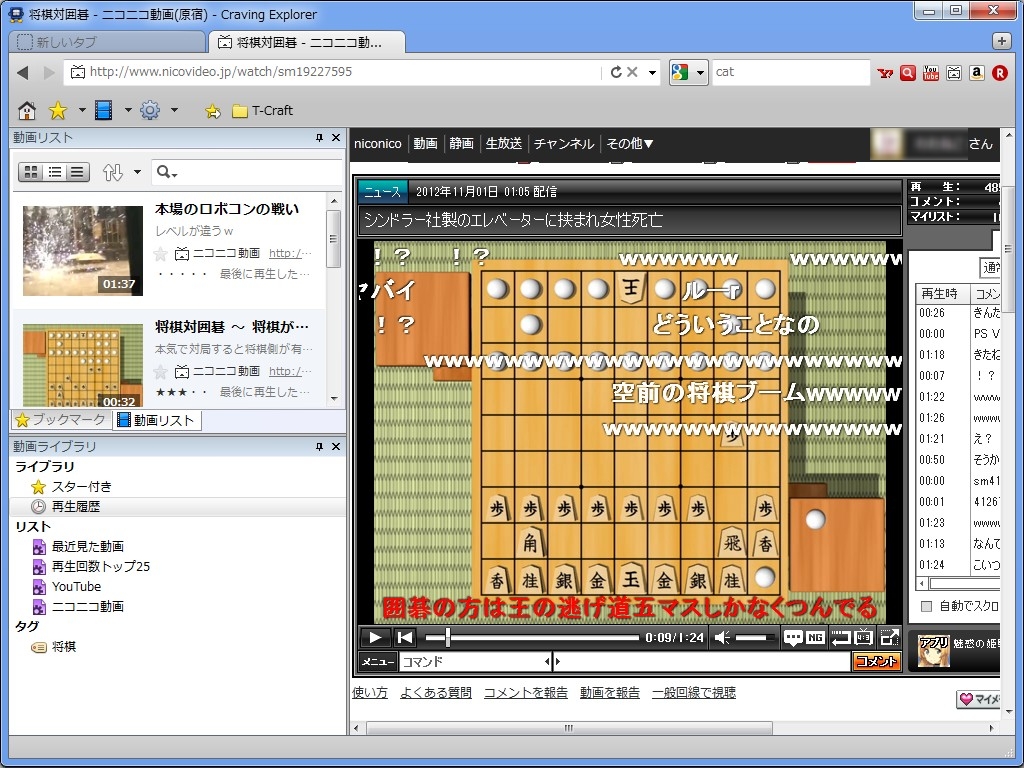Open the 生放送 menu on niconico bar
This screenshot has width=1024, height=768.
point(503,143)
